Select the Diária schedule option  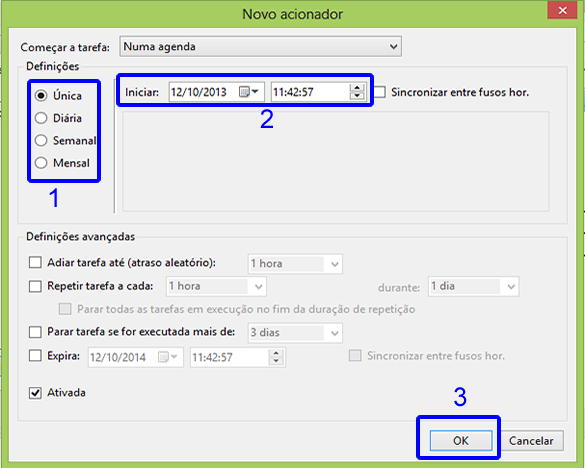pyautogui.click(x=41, y=118)
